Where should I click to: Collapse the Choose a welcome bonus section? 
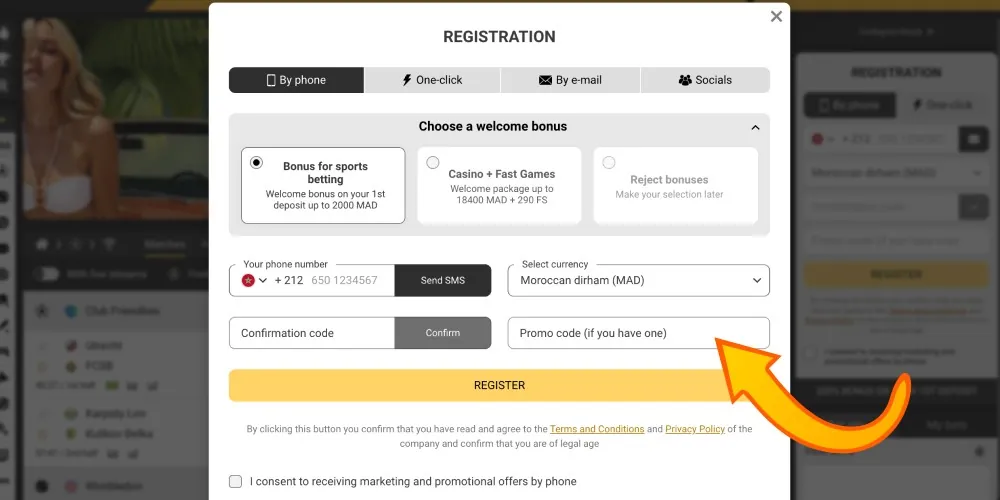click(x=755, y=127)
